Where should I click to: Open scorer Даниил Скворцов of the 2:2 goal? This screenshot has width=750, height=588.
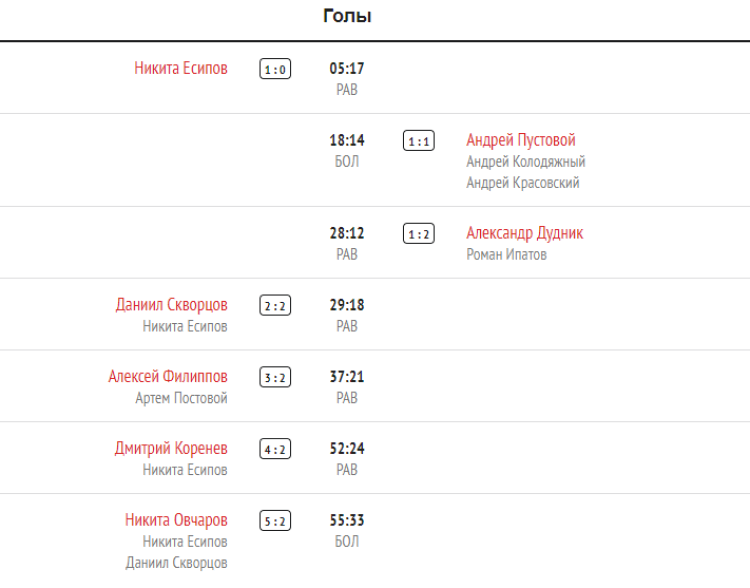171,305
